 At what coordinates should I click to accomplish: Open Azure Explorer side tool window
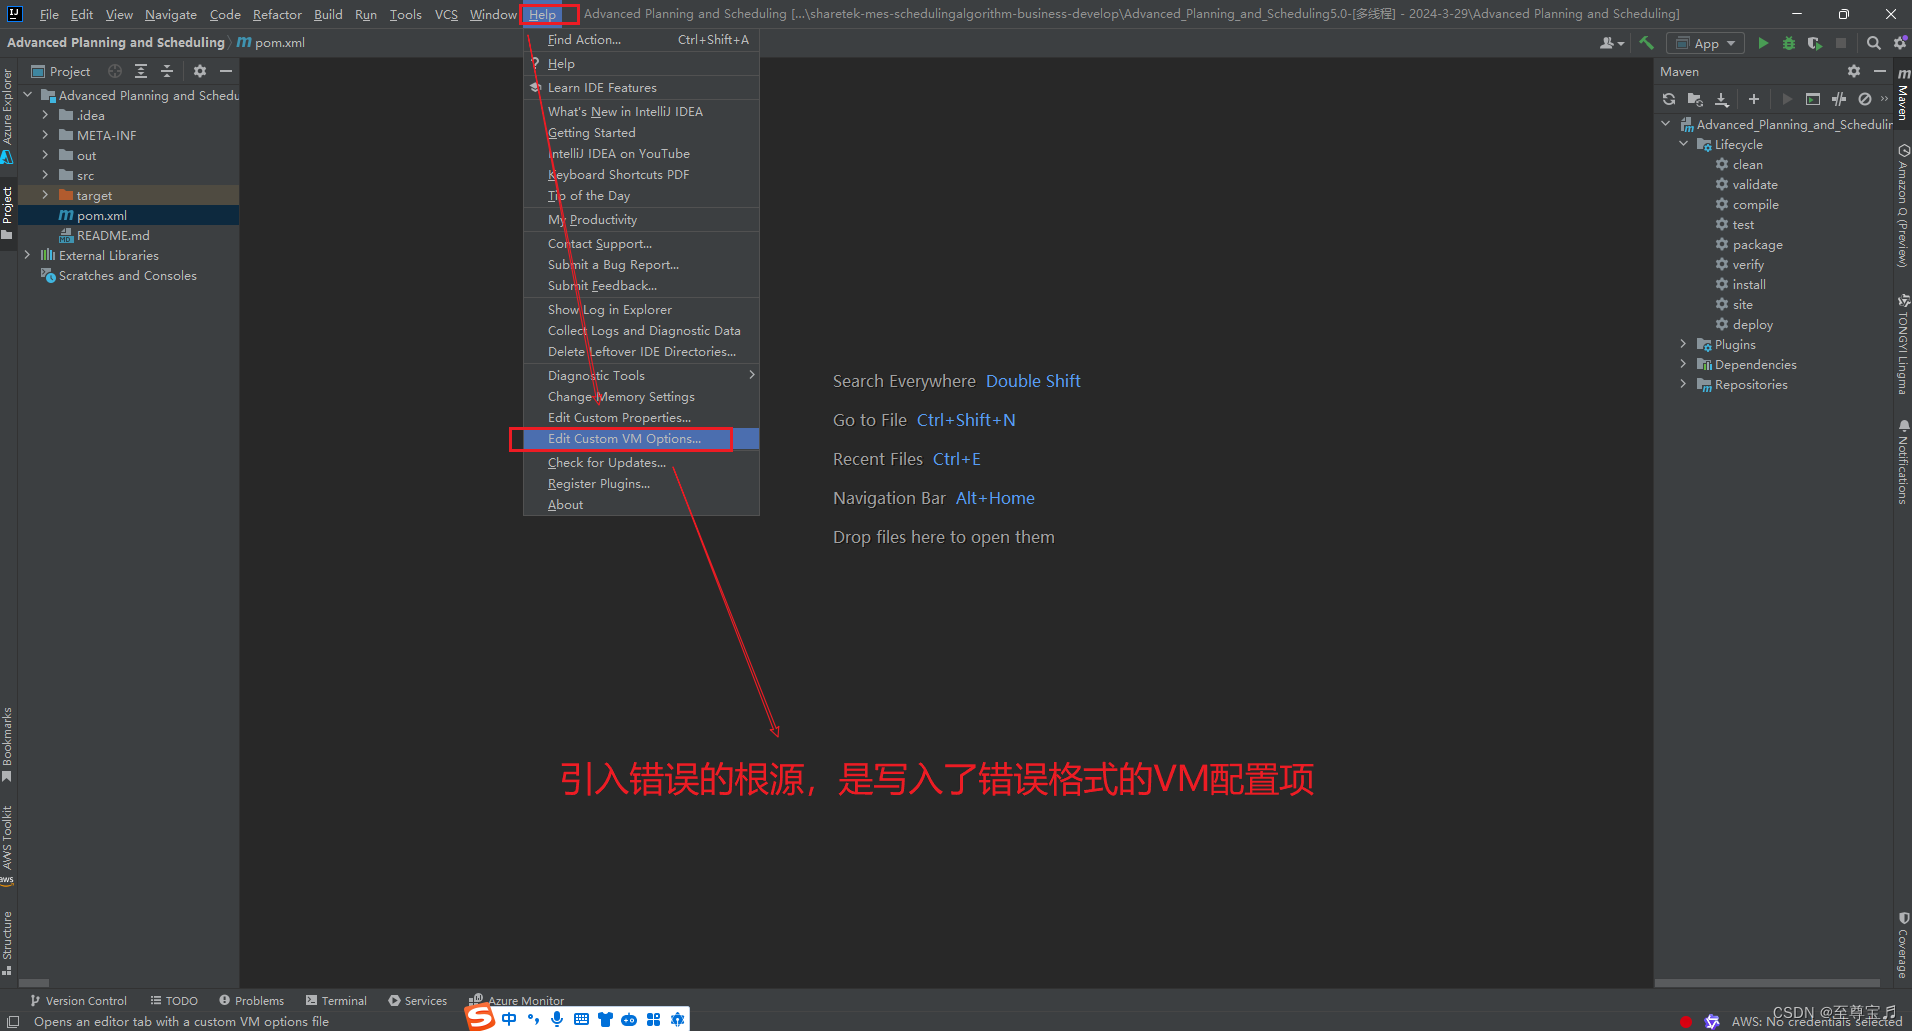click(7, 115)
